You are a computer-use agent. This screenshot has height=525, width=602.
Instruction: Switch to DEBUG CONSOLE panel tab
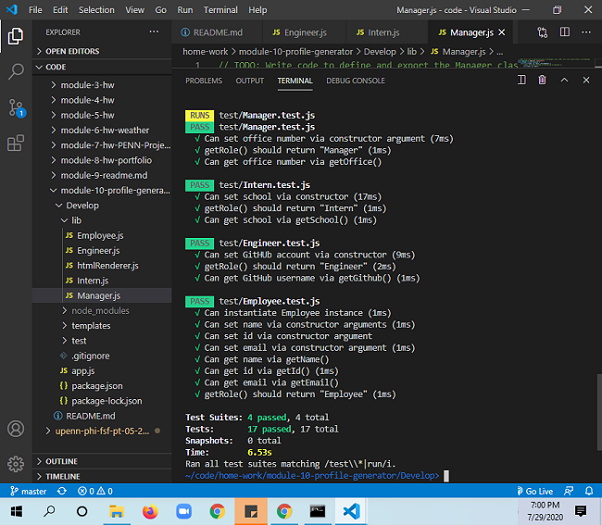(x=356, y=81)
